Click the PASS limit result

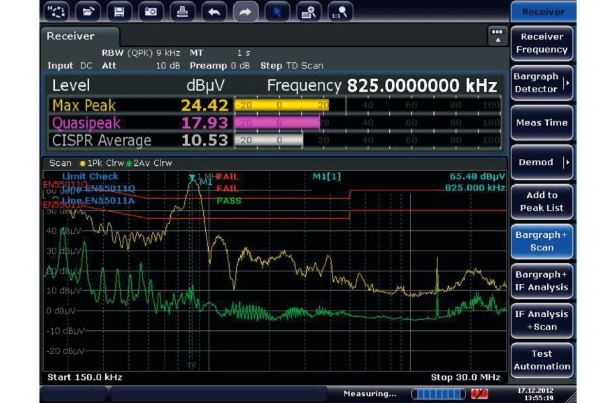pyautogui.click(x=229, y=201)
